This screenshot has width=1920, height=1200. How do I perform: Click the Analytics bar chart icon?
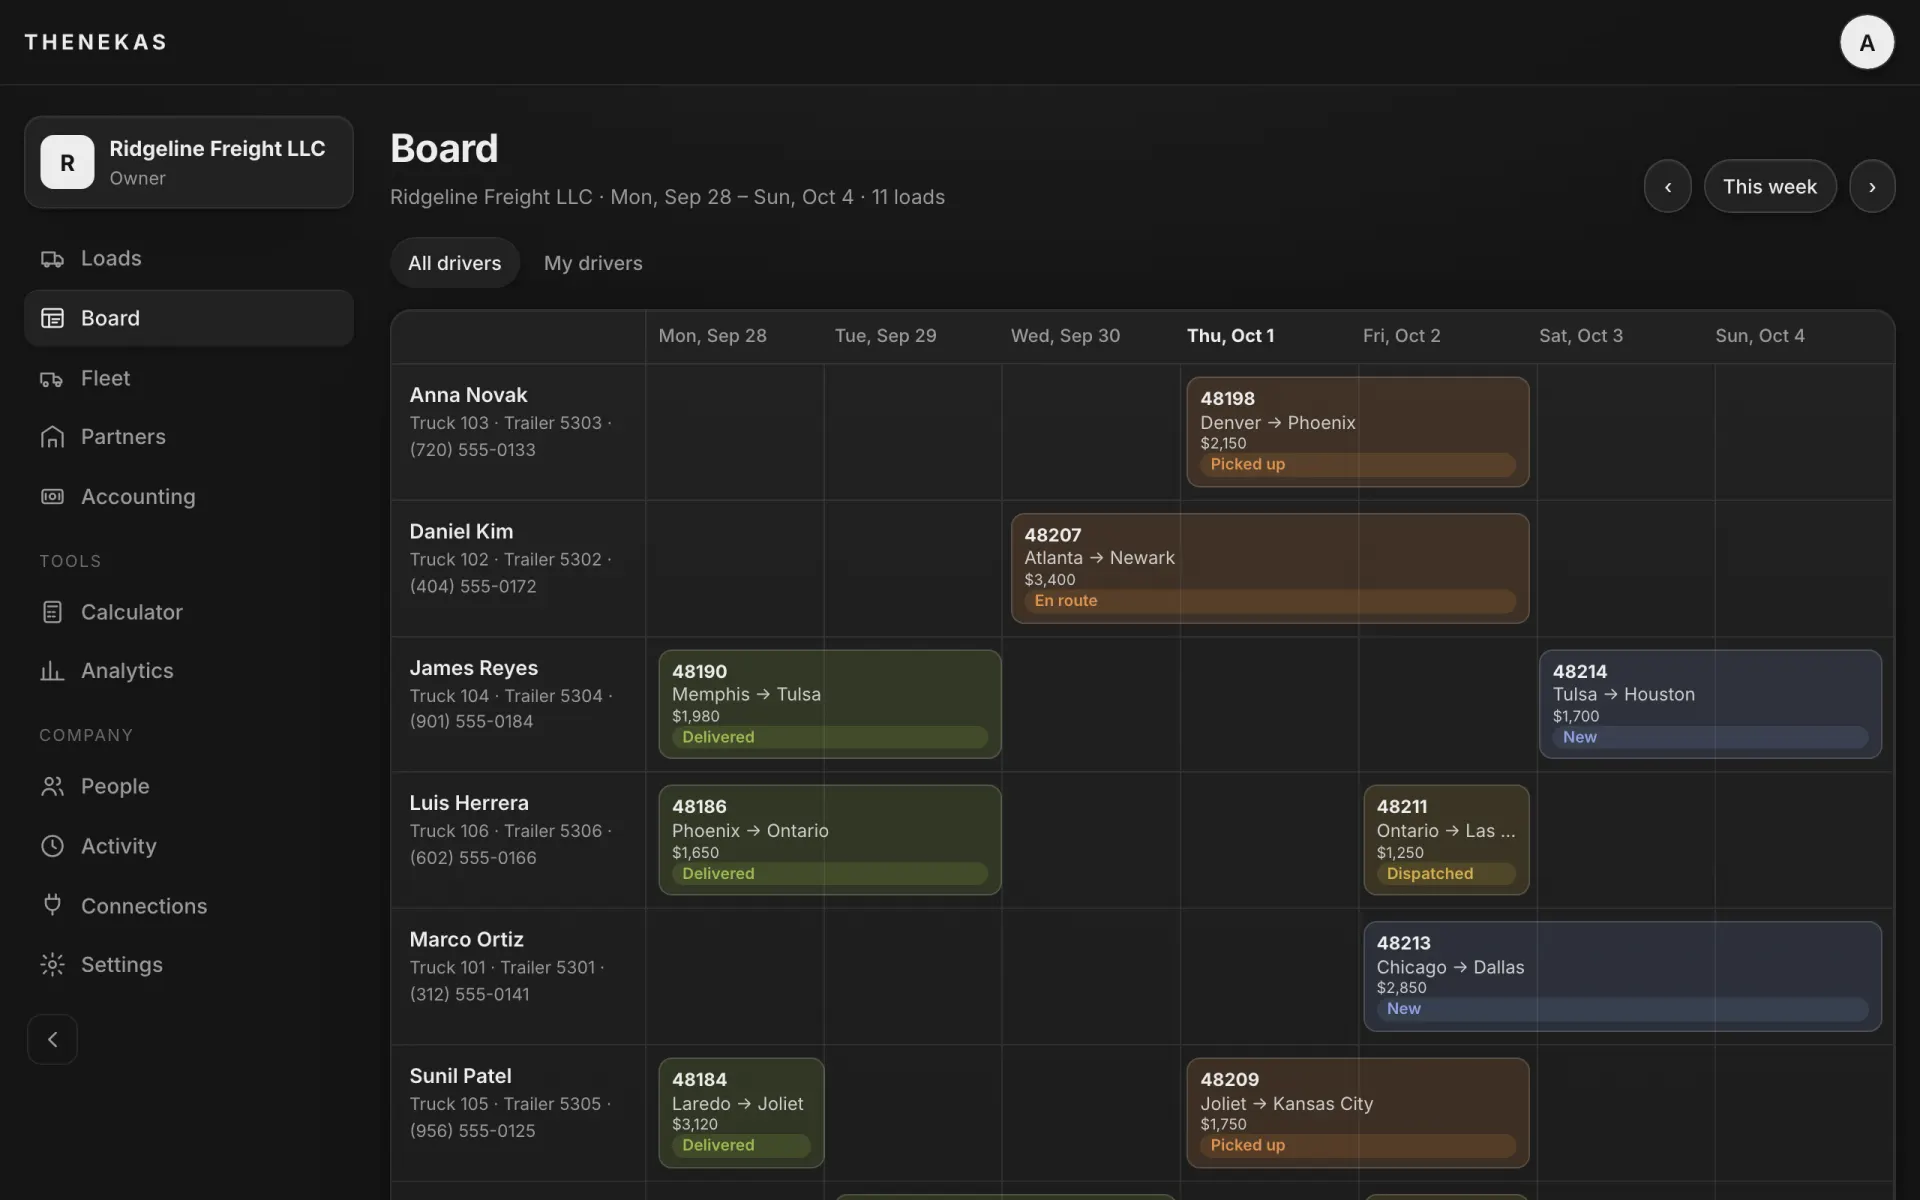click(52, 671)
